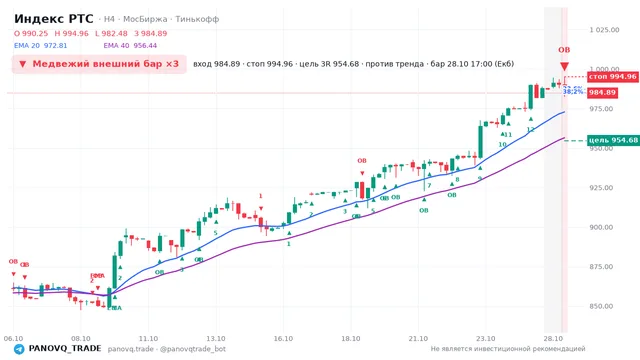Click the 900.00 price axis label
This screenshot has height=360, width=640.
[601, 227]
